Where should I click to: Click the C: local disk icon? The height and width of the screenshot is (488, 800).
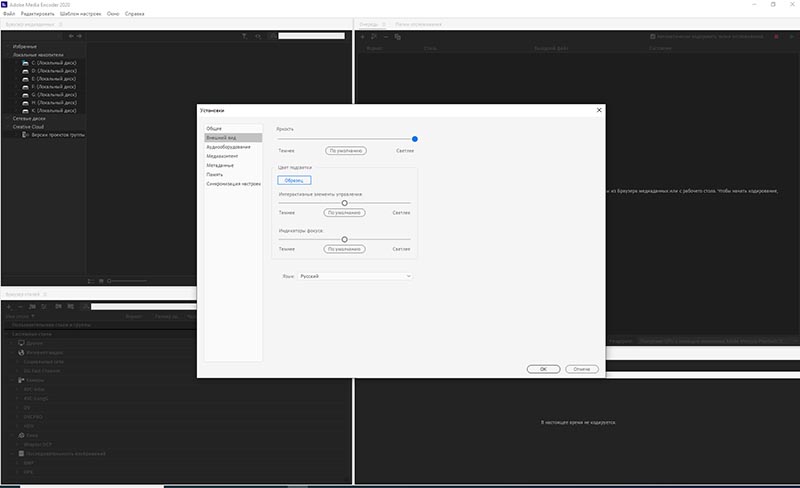[25, 63]
